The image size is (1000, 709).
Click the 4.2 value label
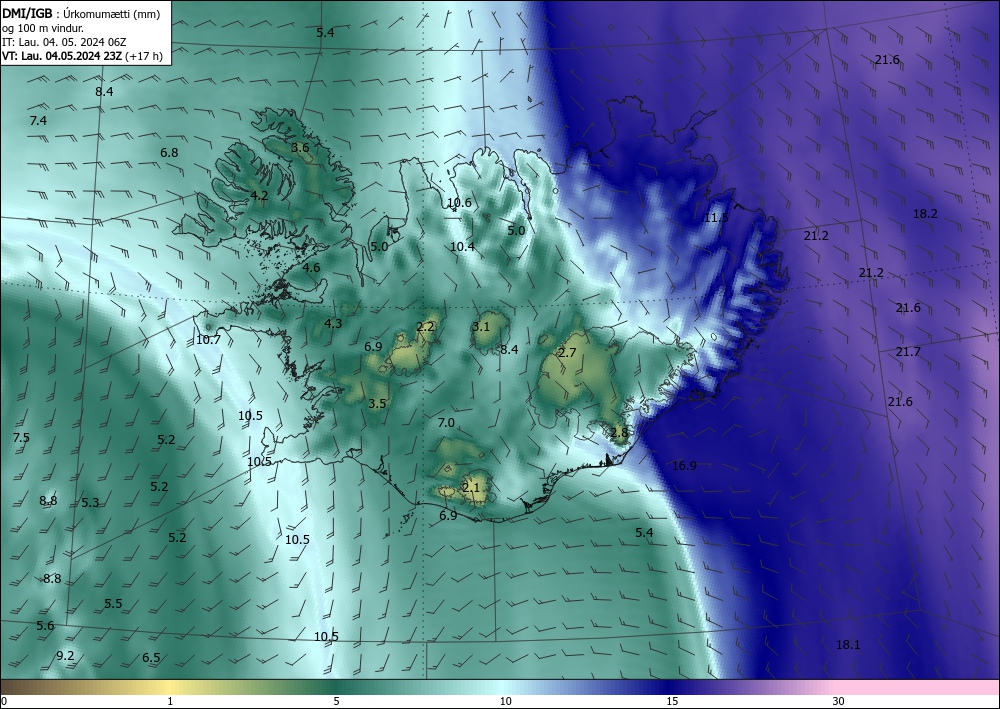[259, 195]
